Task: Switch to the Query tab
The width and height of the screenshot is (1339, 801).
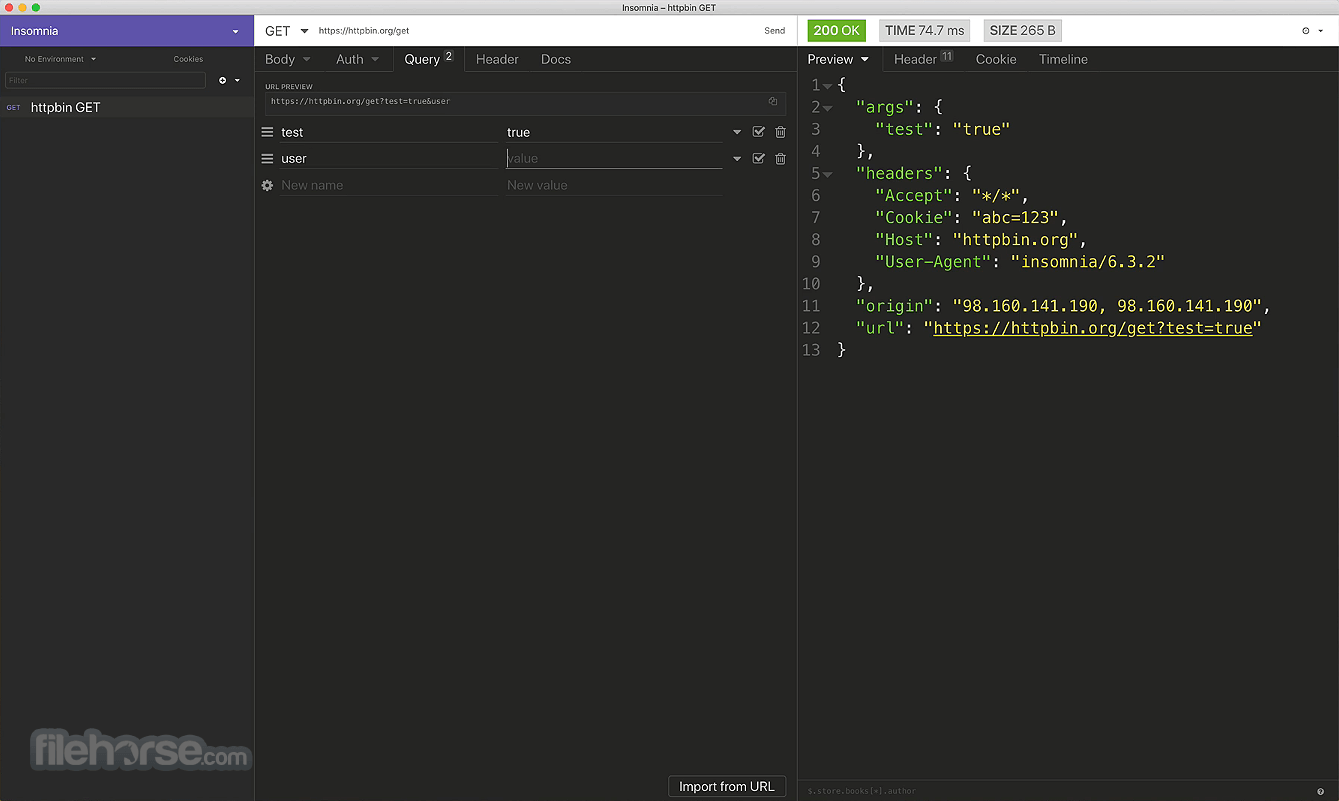Action: (429, 59)
